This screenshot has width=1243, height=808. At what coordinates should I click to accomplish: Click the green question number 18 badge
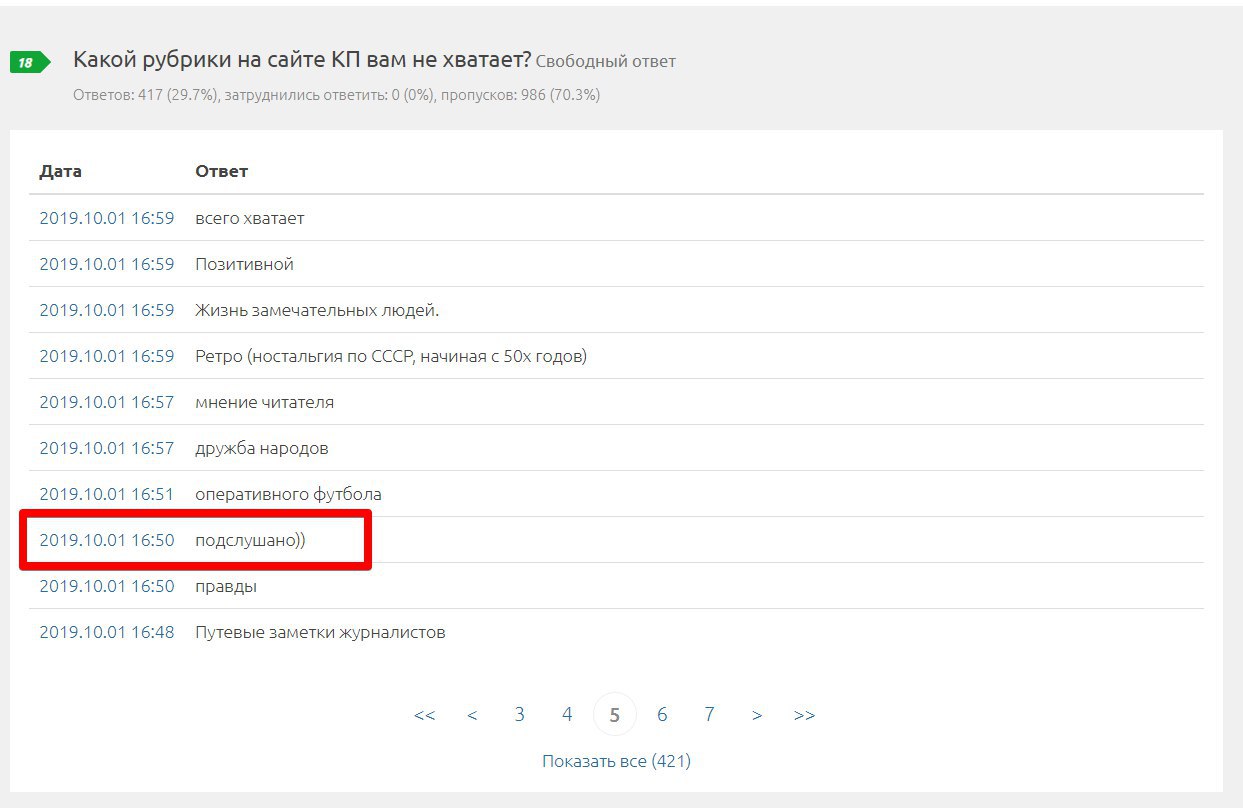28,63
